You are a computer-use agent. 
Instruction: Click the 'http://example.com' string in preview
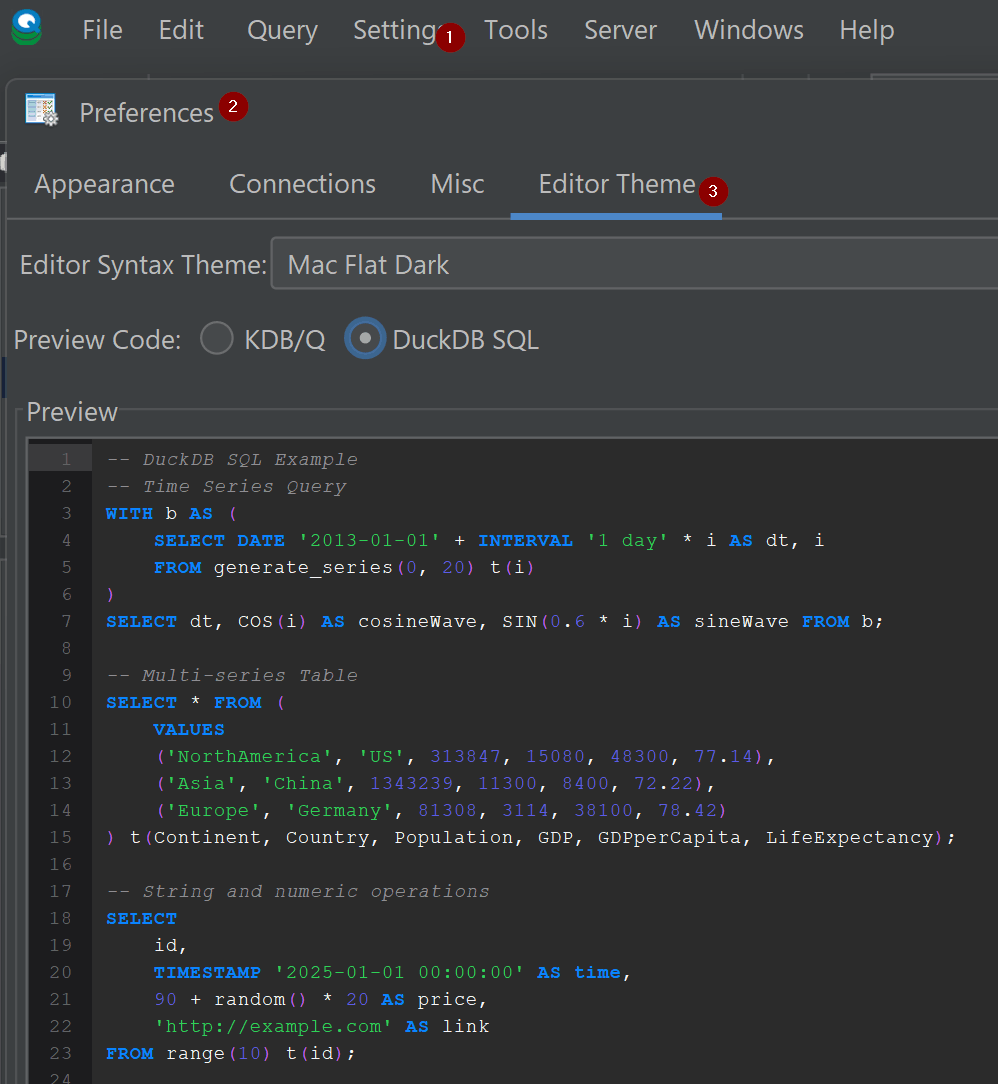click(274, 1026)
